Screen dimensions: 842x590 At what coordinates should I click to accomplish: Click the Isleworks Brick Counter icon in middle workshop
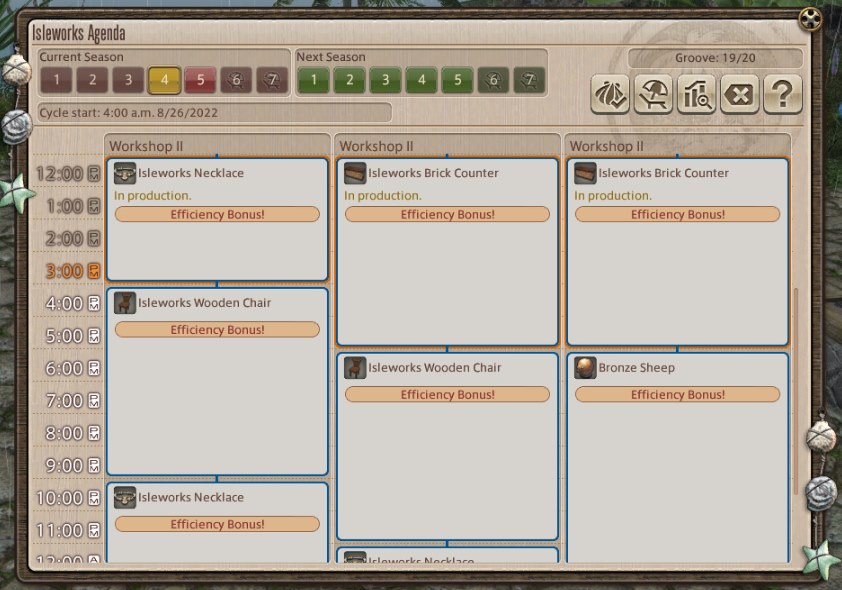(x=355, y=173)
